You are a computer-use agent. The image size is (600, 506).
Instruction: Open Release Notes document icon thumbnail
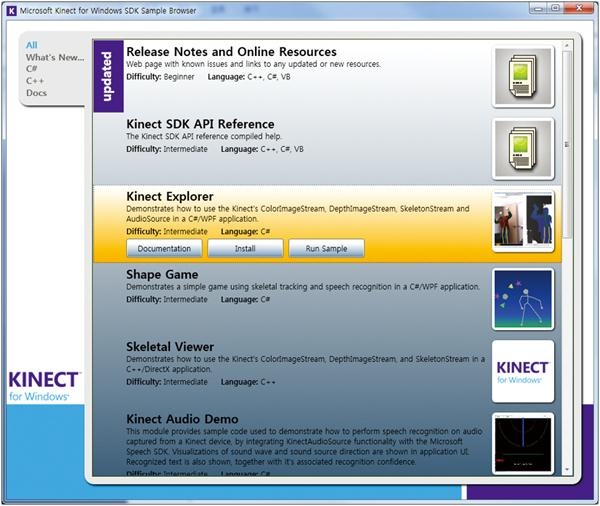(x=522, y=74)
